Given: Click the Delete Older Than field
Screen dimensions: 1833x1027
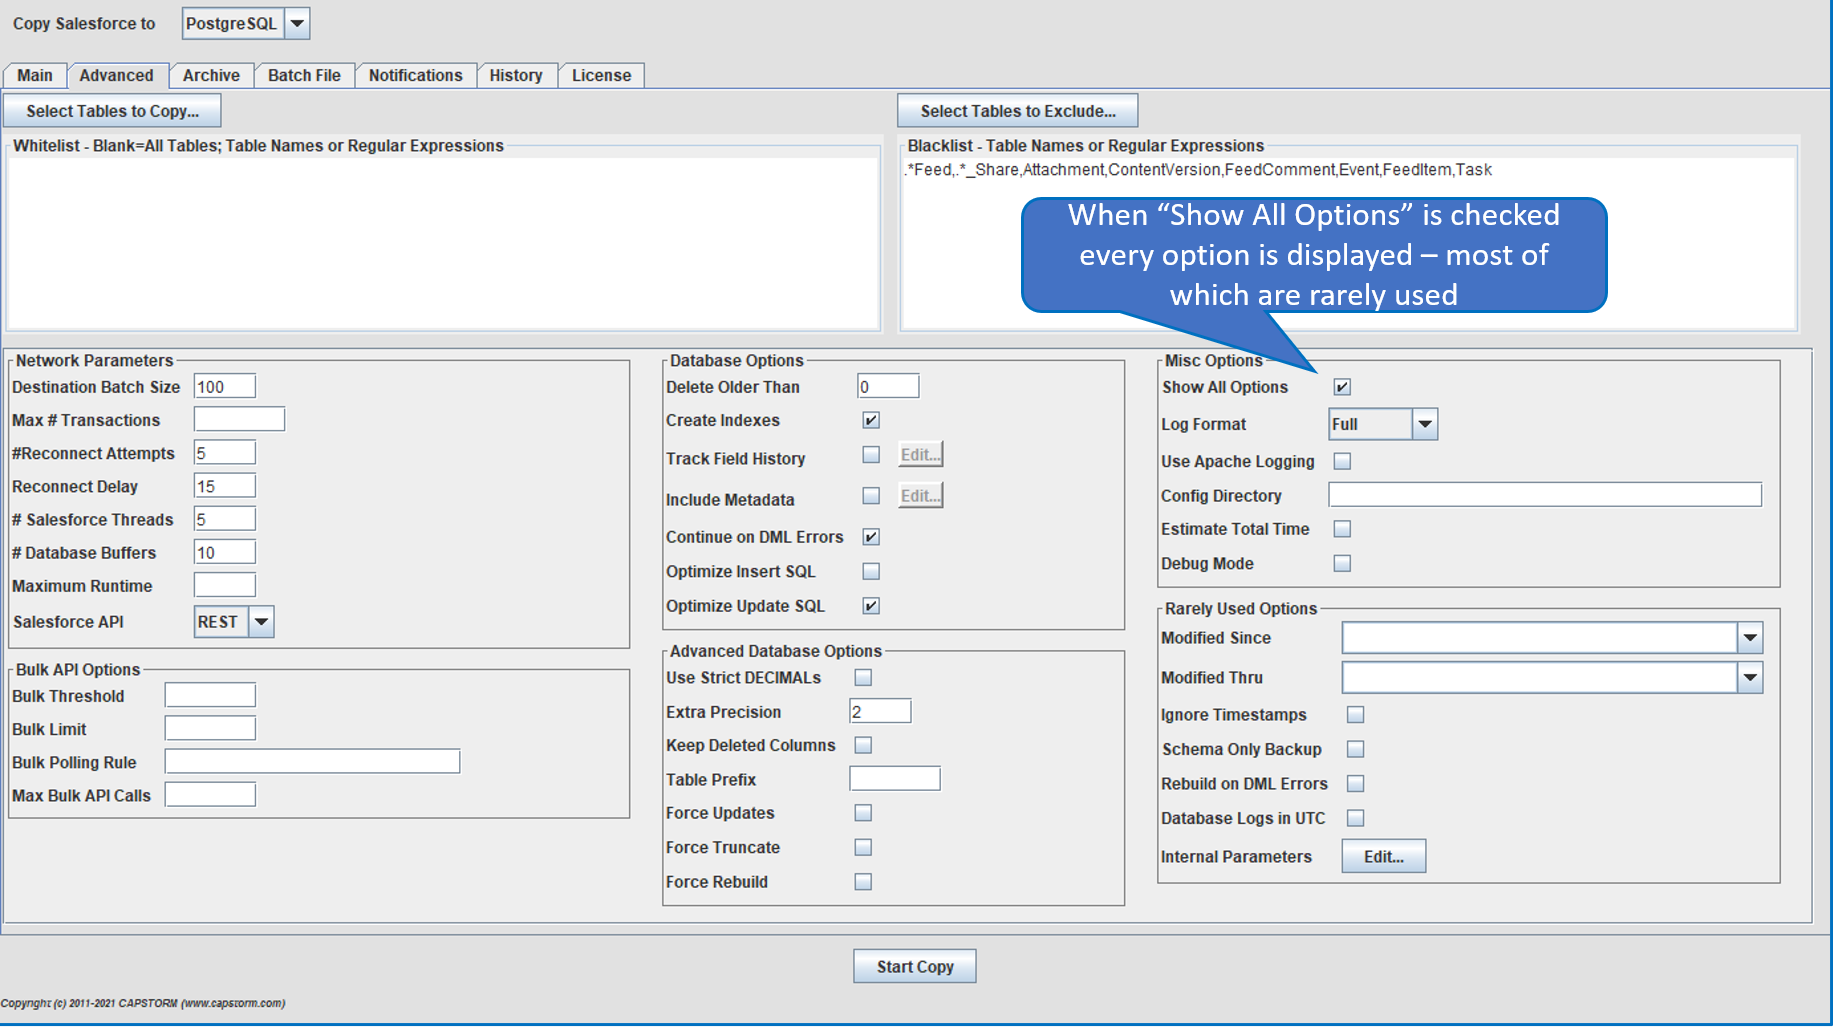Looking at the screenshot, I should 888,386.
